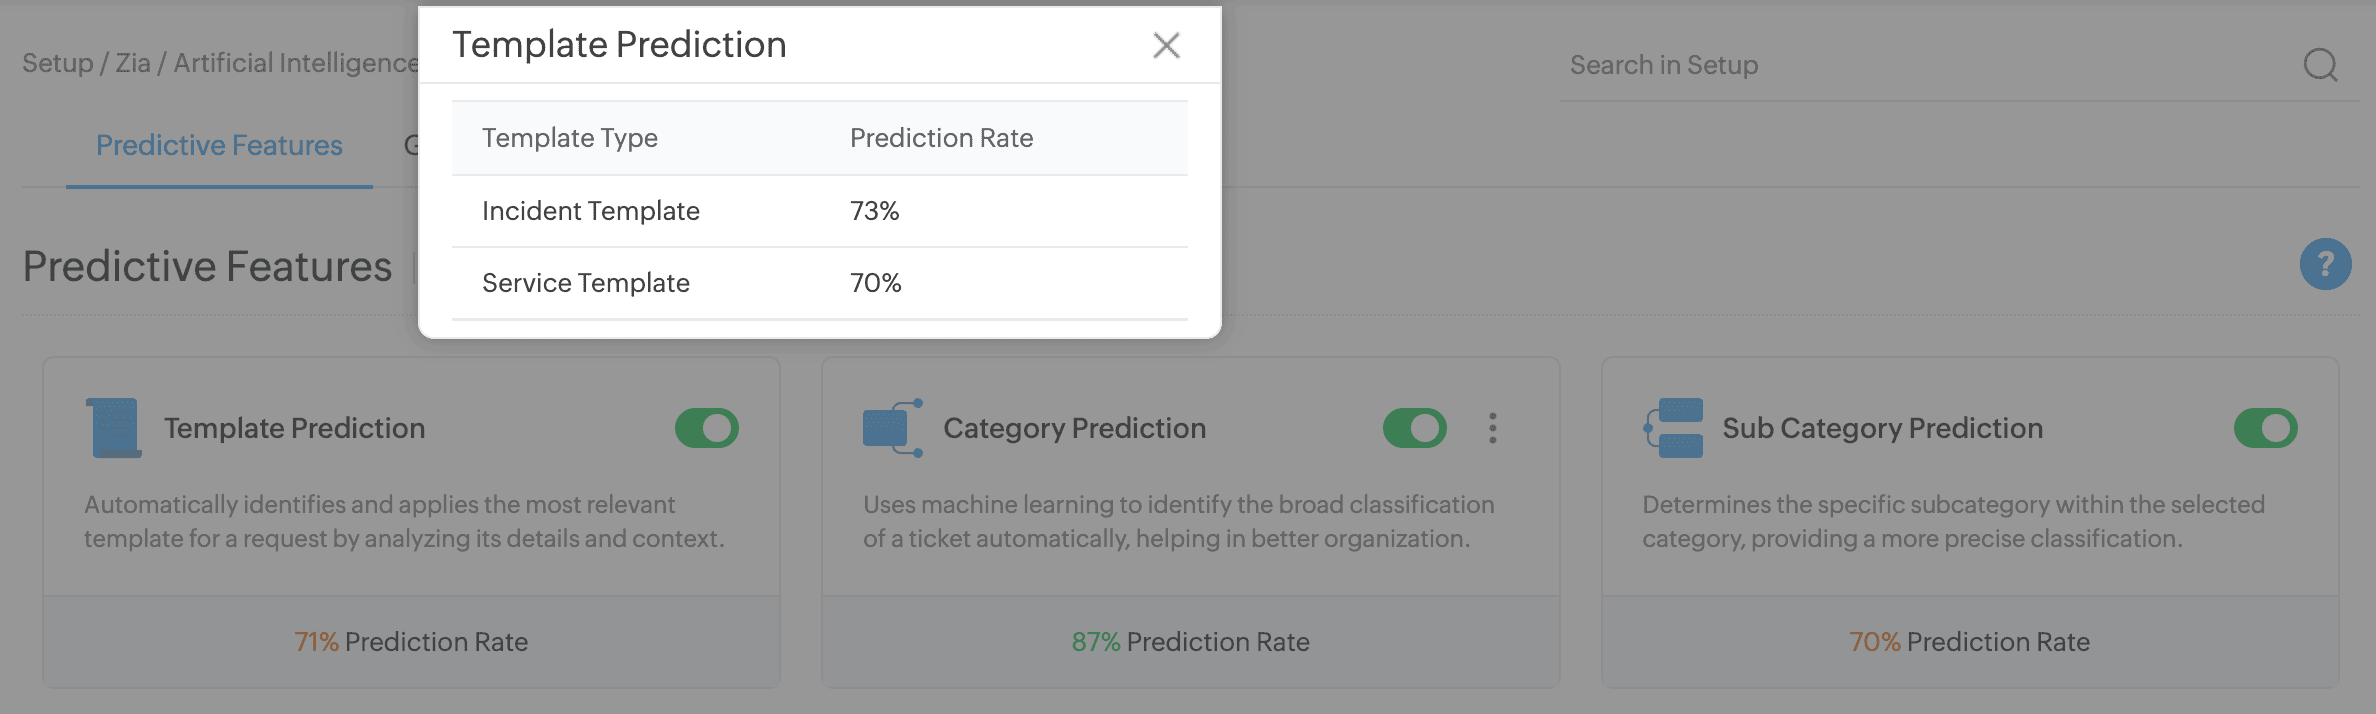The width and height of the screenshot is (2376, 714).
Task: Click the Sub Category Prediction card icon
Action: (1673, 428)
